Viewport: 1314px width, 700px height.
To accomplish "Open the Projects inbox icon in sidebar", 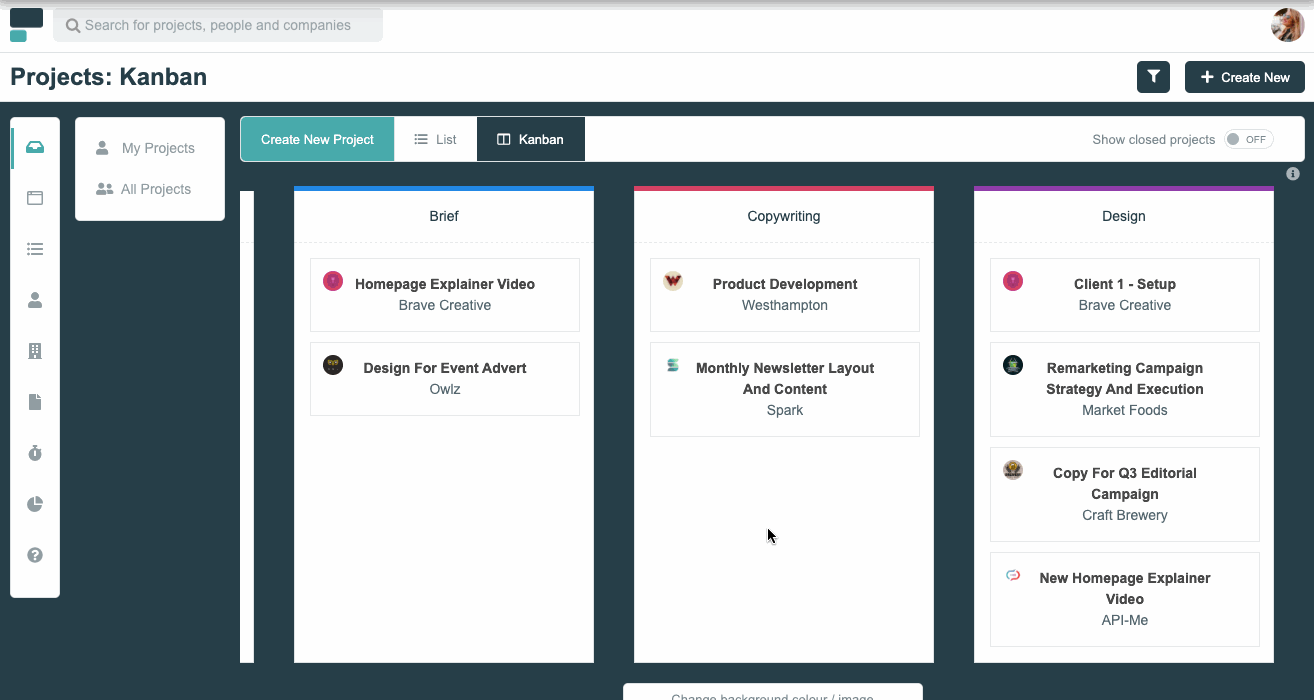I will (34, 146).
